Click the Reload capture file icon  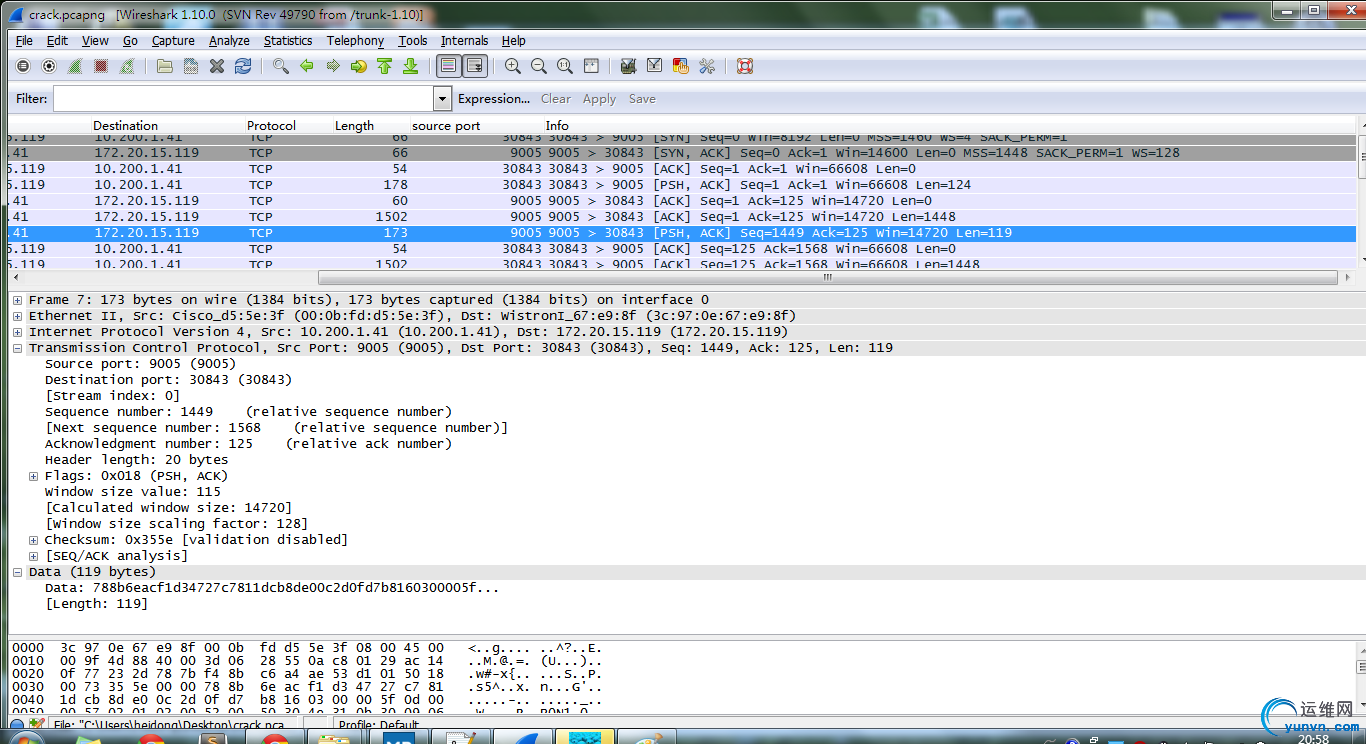point(243,66)
